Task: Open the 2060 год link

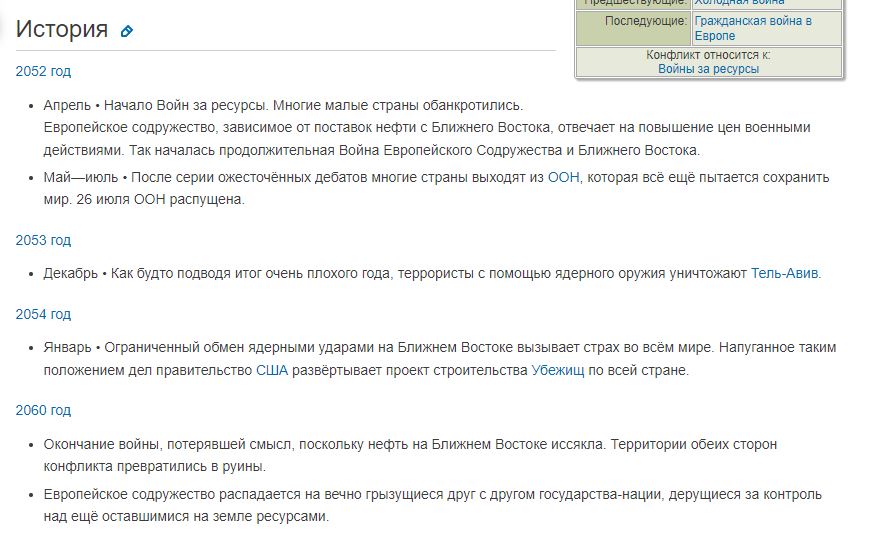Action: click(x=43, y=410)
